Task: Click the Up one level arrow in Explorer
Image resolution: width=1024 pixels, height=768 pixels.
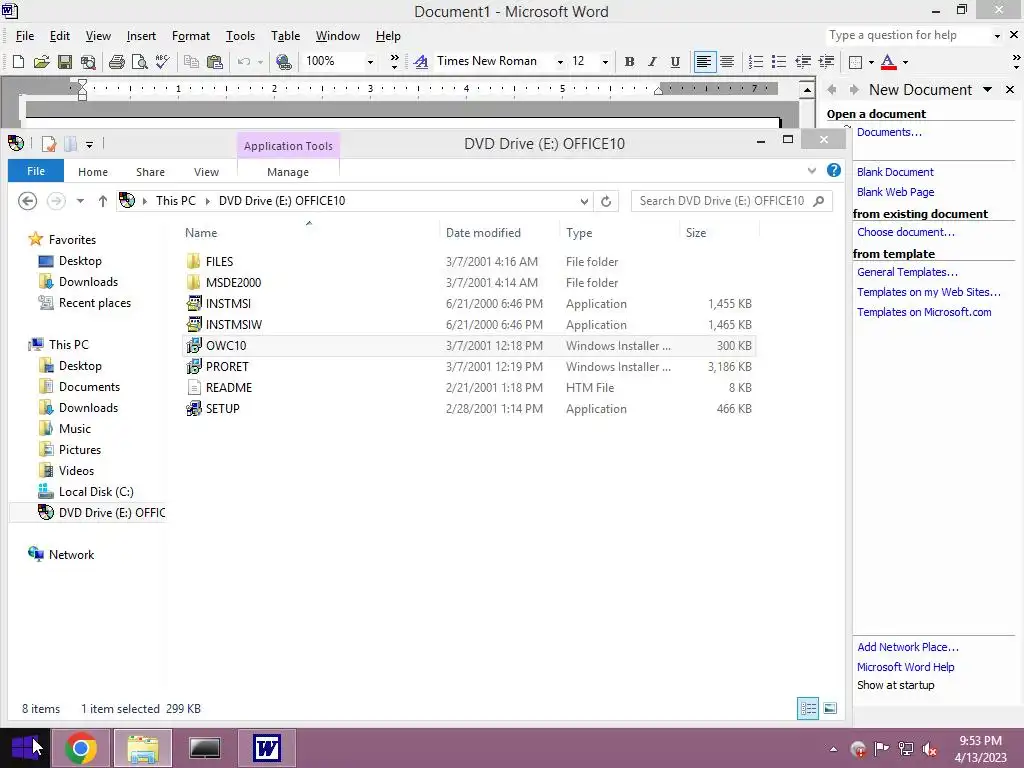Action: (103, 201)
